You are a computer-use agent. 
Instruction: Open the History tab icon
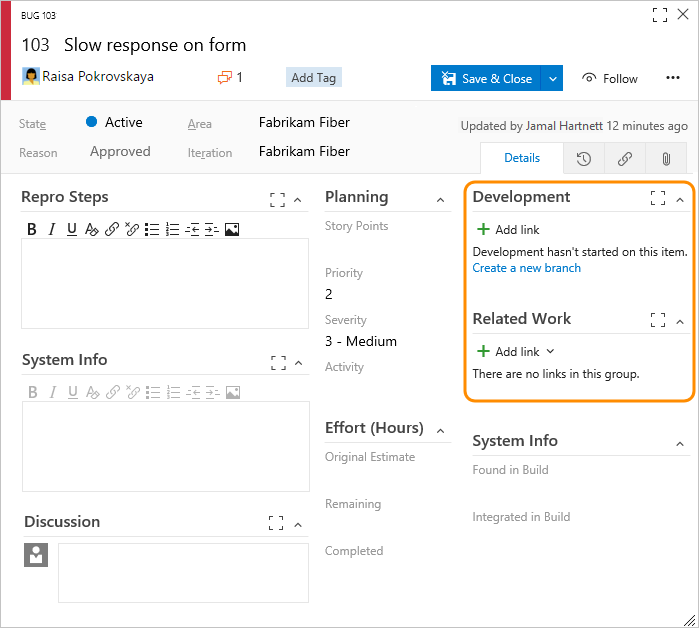click(x=583, y=158)
